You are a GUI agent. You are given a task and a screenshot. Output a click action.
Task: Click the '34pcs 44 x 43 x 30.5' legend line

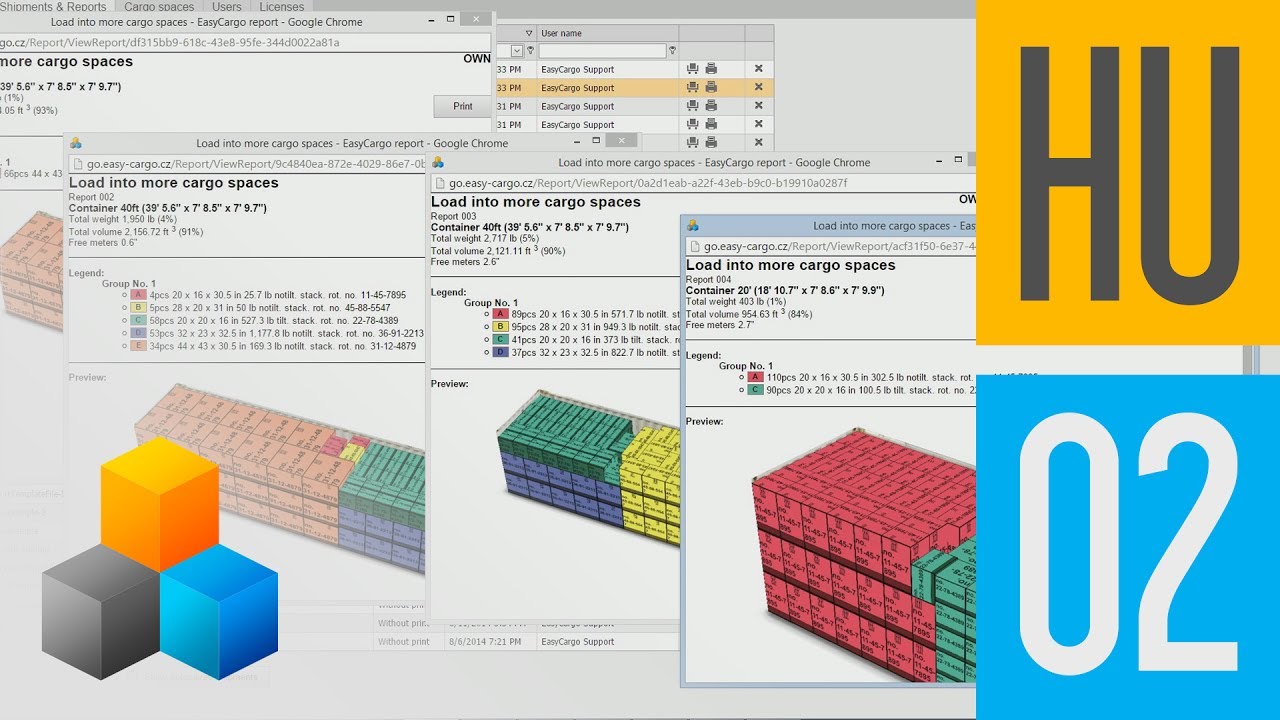click(283, 347)
